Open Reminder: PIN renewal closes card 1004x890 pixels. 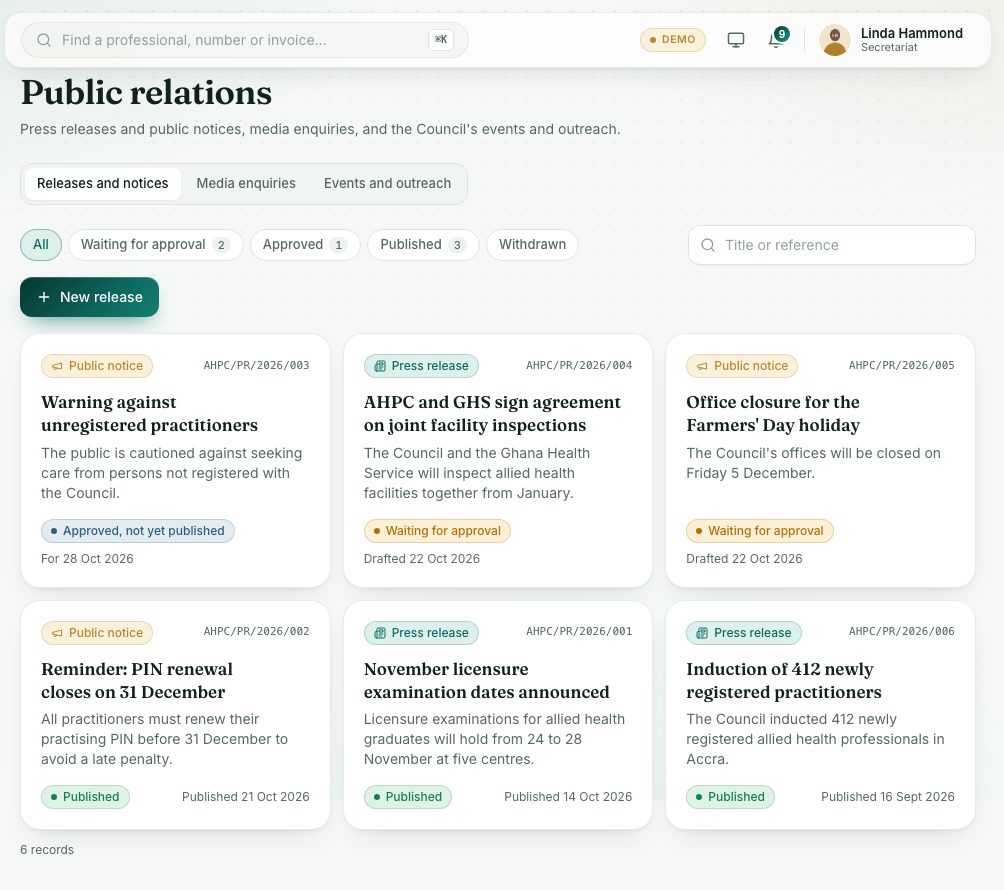pyautogui.click(x=175, y=715)
